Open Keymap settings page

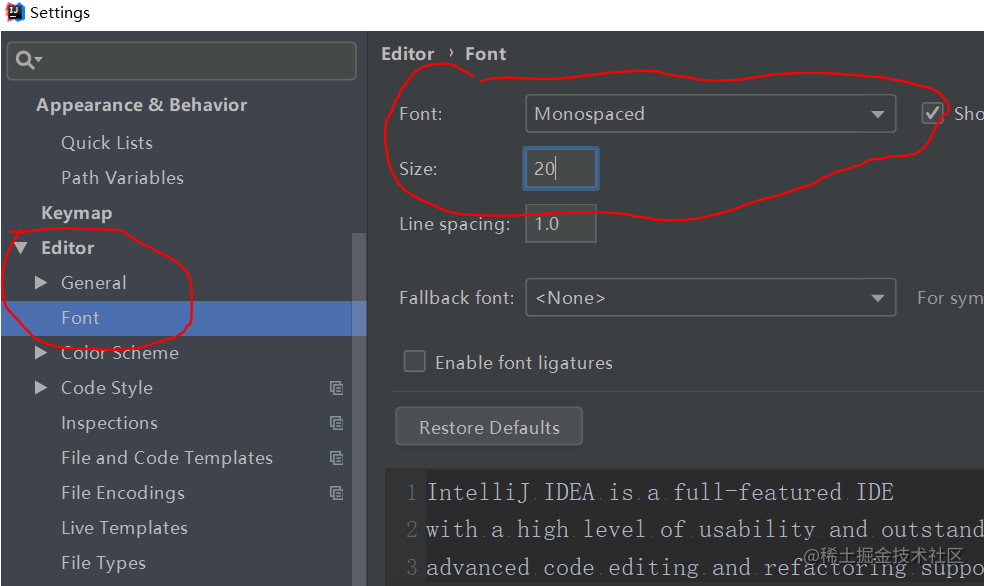(x=77, y=213)
